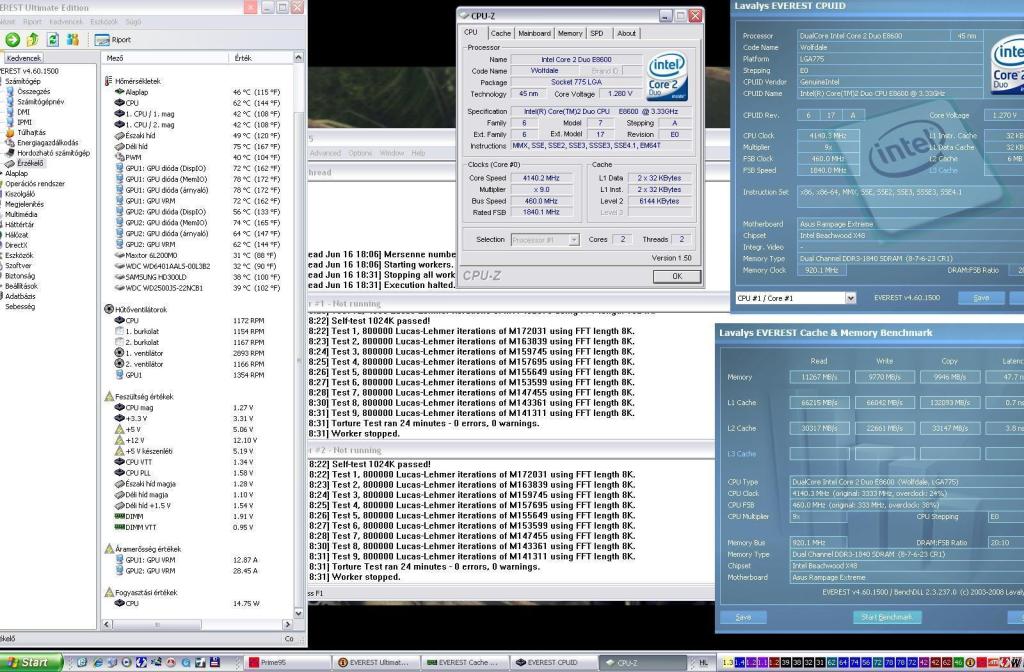The height and width of the screenshot is (672, 1024).
Task: Click the Mező column header
Action: [x=165, y=58]
